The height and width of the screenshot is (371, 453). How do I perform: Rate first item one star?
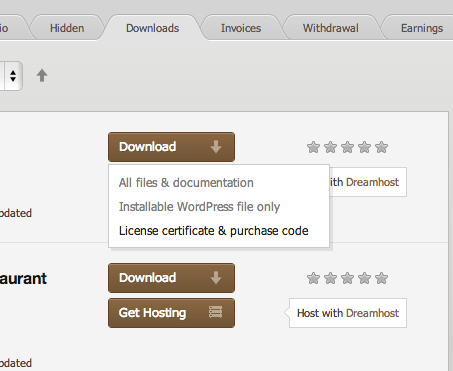point(313,147)
